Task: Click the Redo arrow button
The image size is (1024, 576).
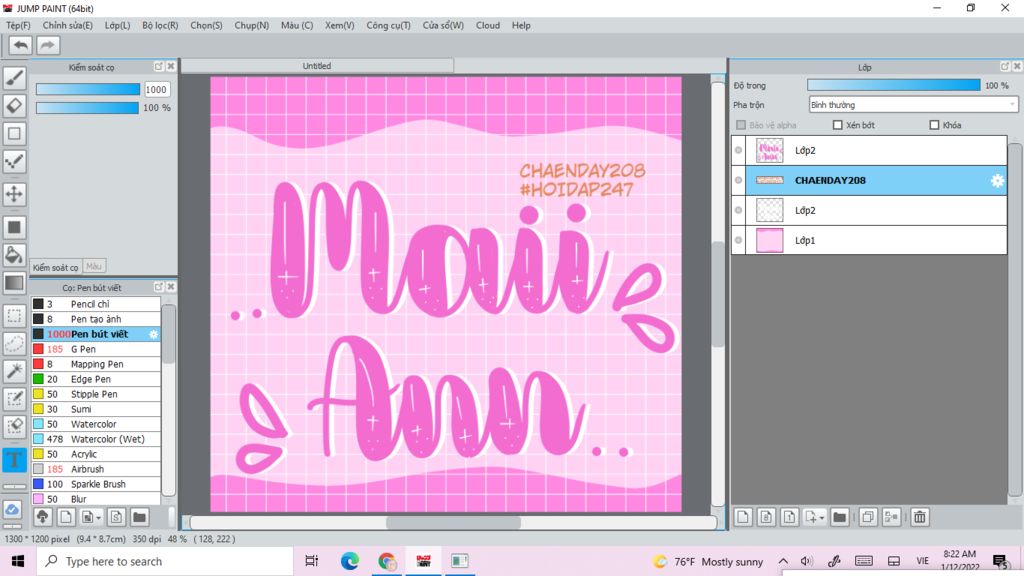Action: [x=48, y=45]
